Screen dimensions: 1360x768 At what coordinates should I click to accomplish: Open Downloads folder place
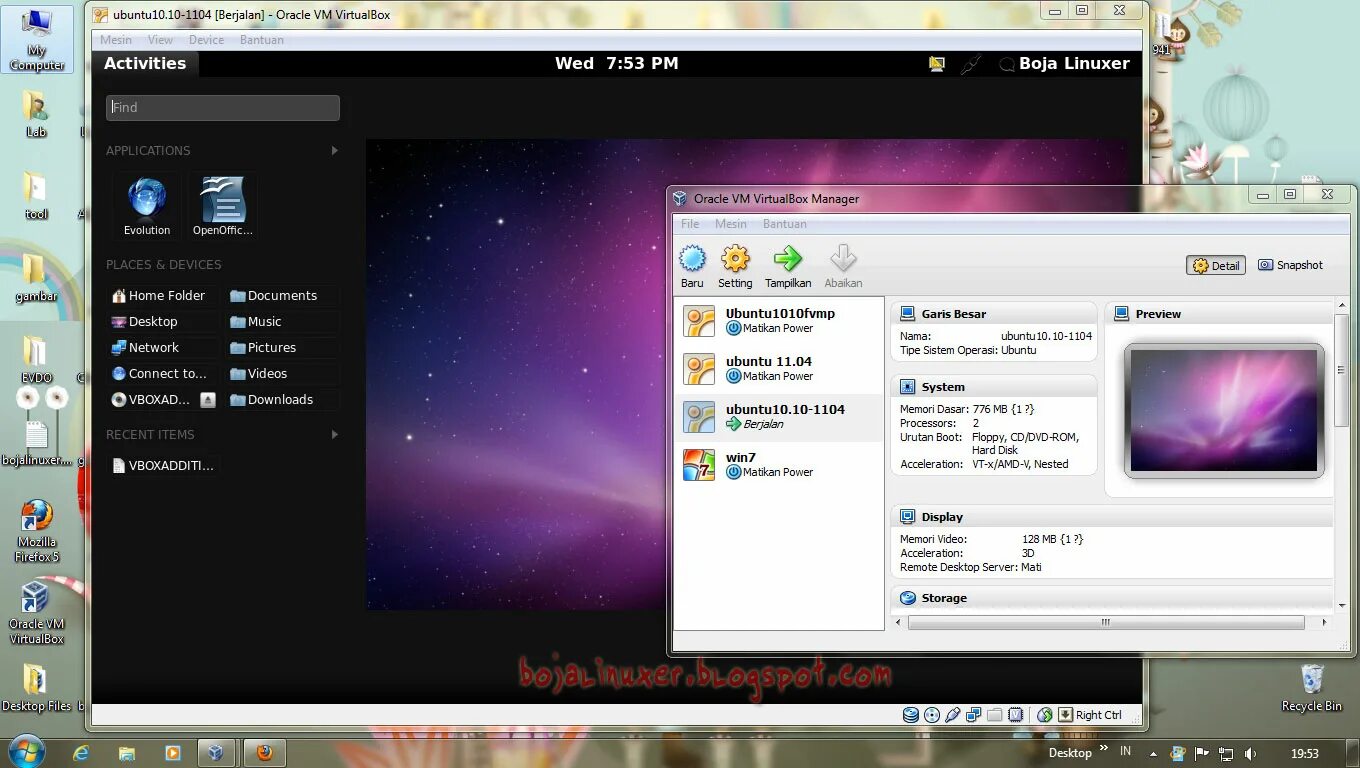[x=272, y=400]
